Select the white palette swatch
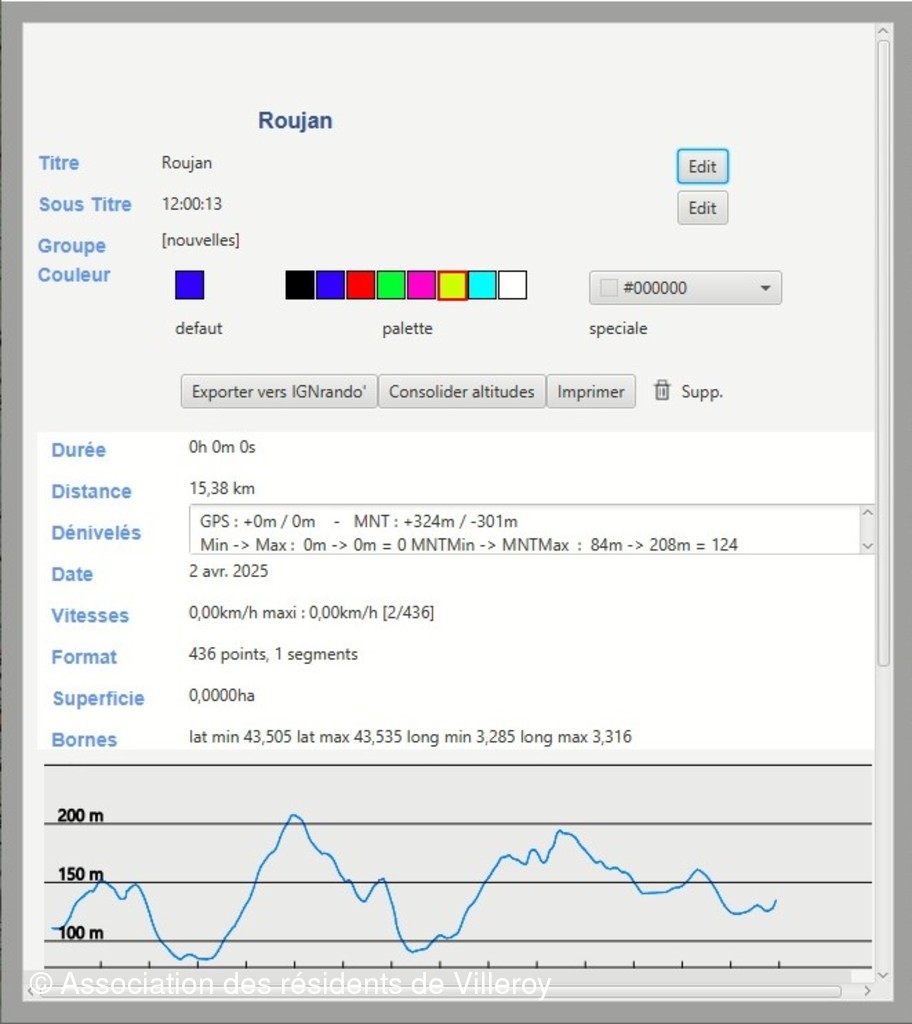 (x=513, y=285)
